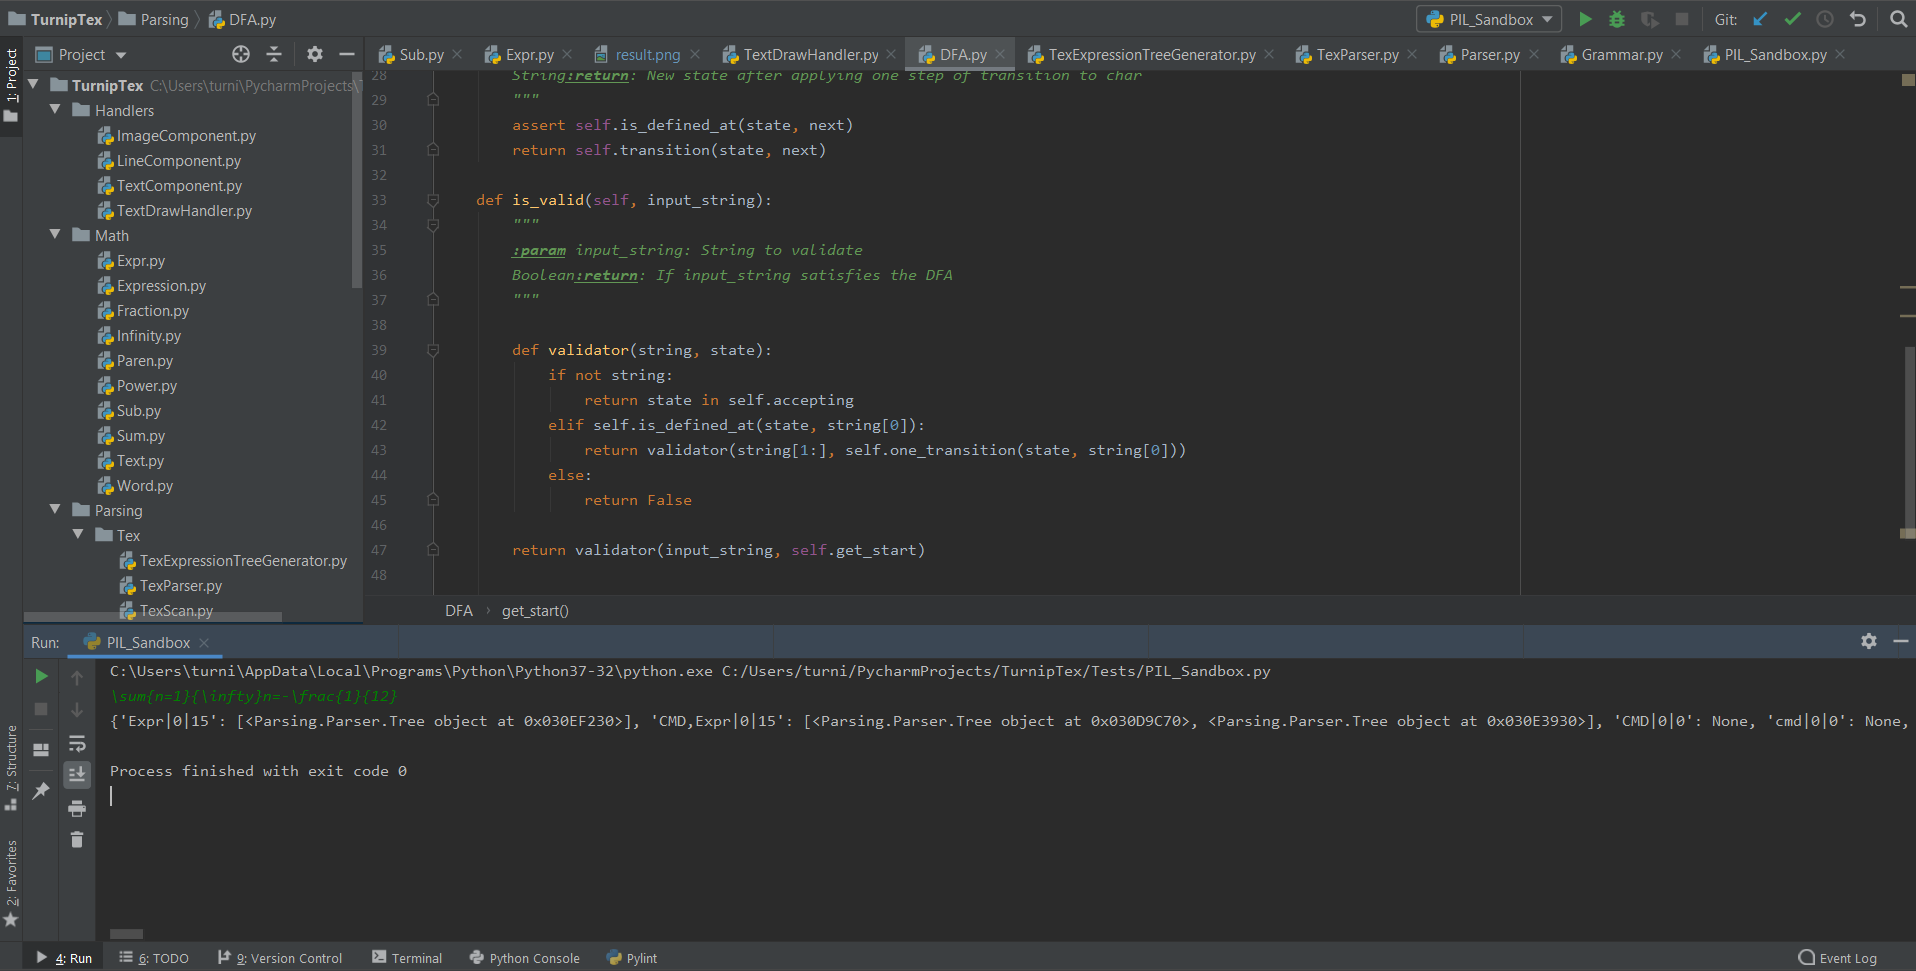This screenshot has height=971, width=1916.
Task: Start debugging with the bug icon
Action: (1617, 19)
